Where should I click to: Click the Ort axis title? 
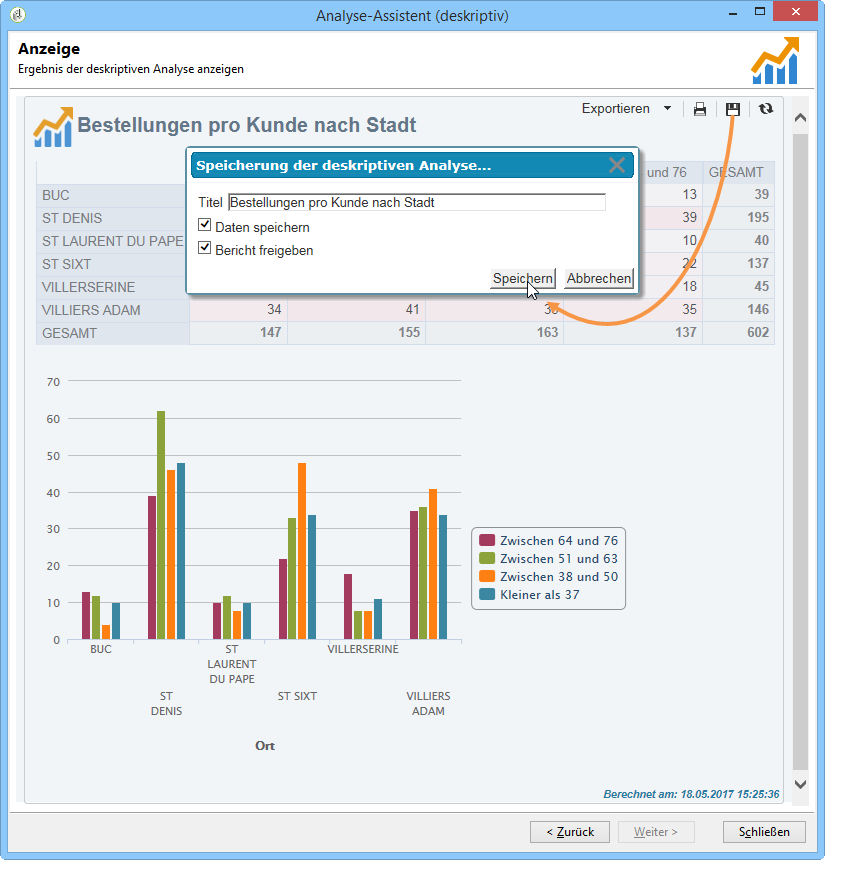tap(265, 746)
